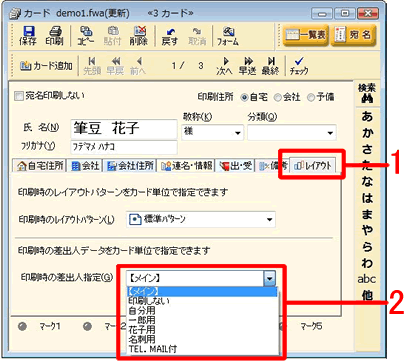Delete card with 削除 icon
This screenshot has height=361, width=404.
[x=139, y=36]
